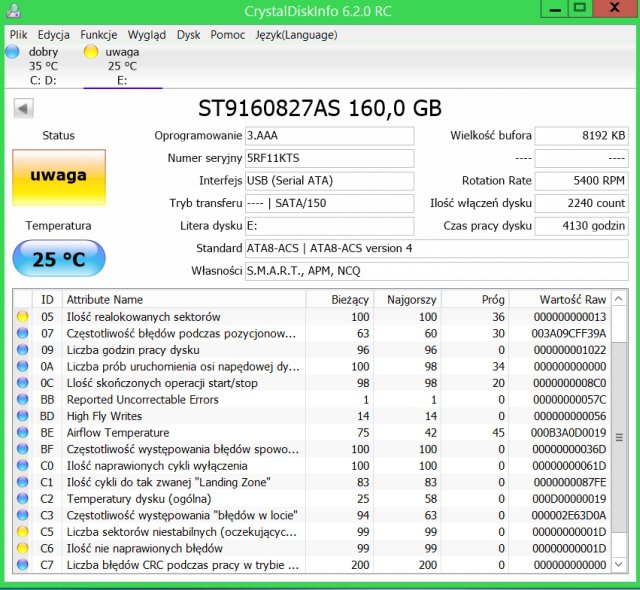Click the SMART list vertical scrollbar thumb

click(x=619, y=437)
